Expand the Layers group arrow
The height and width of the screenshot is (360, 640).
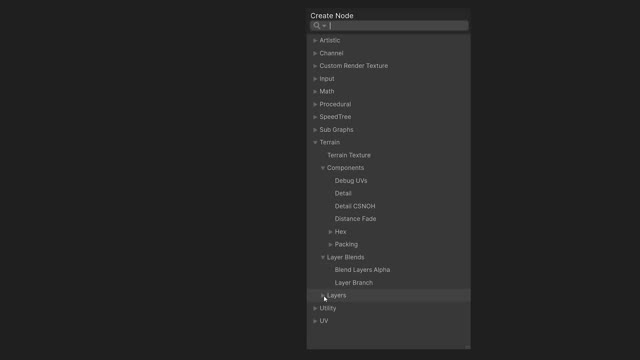[x=323, y=295]
